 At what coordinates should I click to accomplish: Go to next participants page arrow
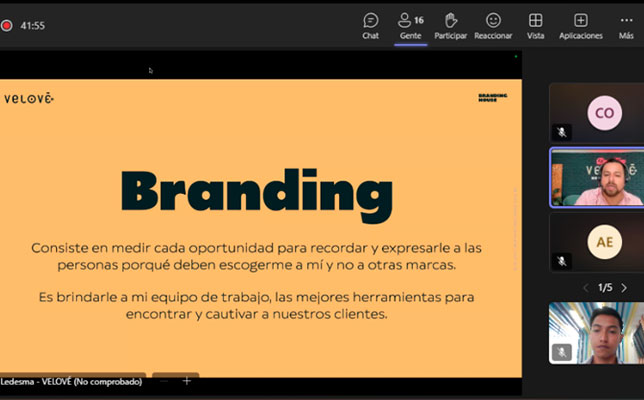point(624,288)
